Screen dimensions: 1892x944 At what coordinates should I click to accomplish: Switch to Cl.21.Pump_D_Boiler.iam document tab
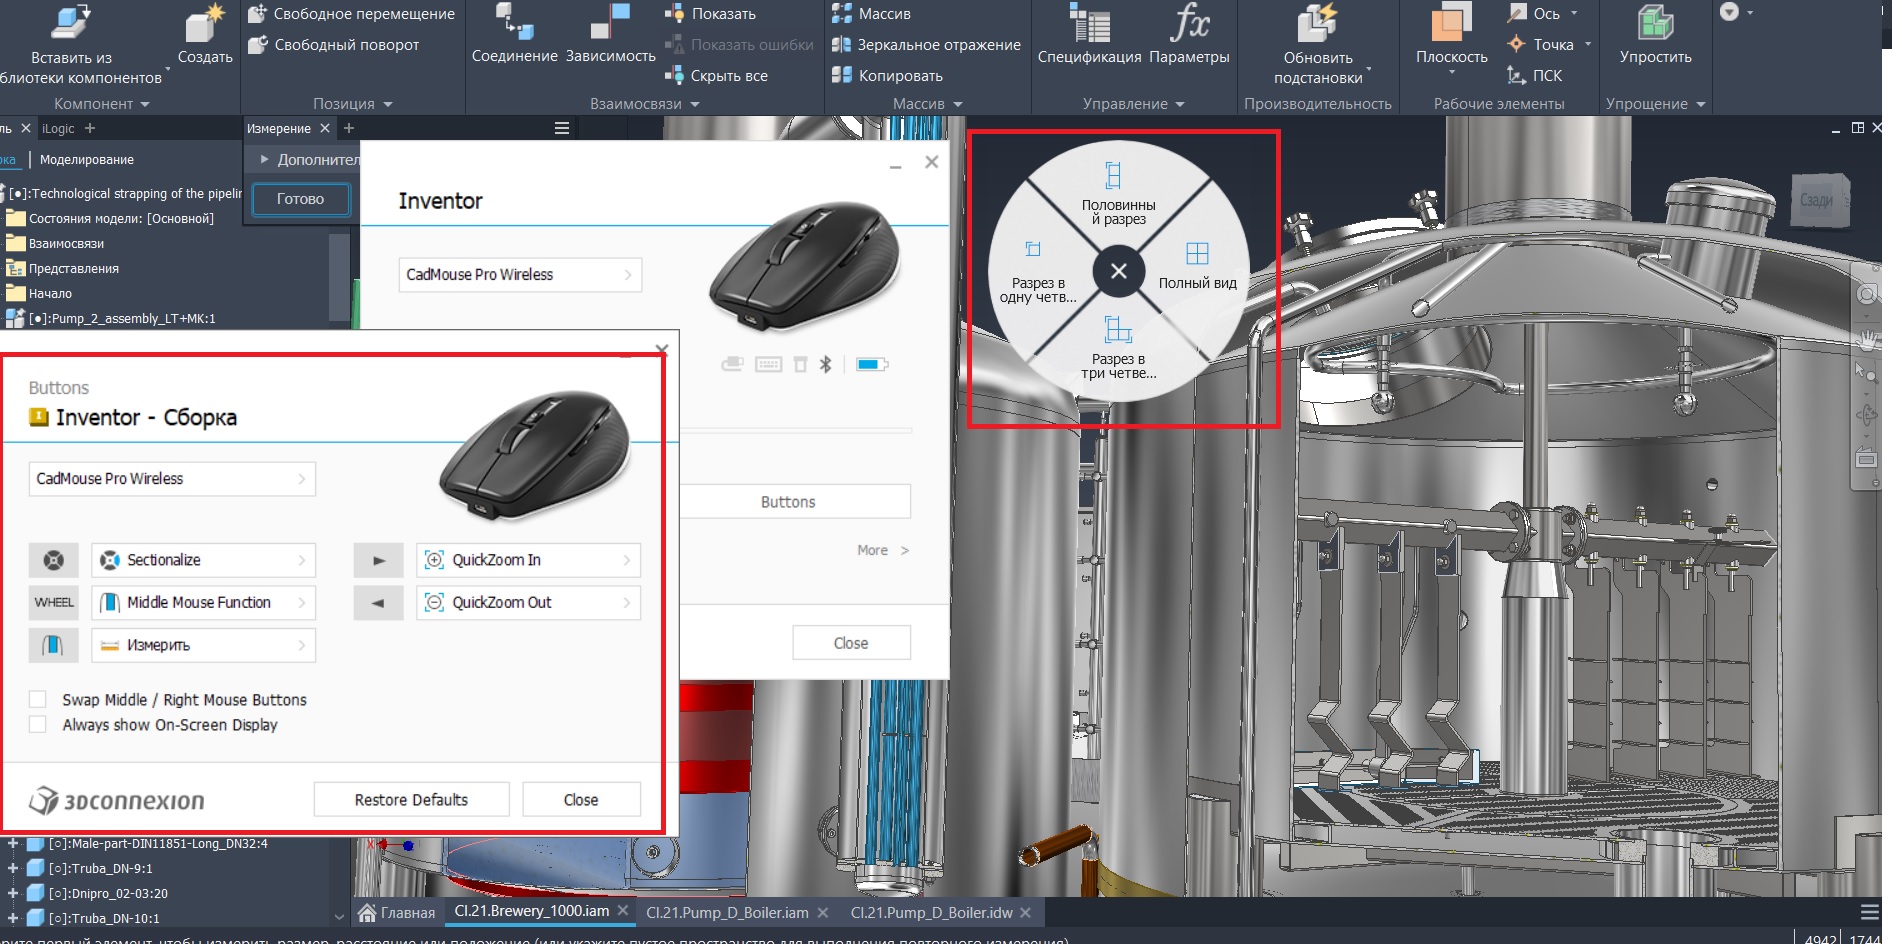[727, 912]
